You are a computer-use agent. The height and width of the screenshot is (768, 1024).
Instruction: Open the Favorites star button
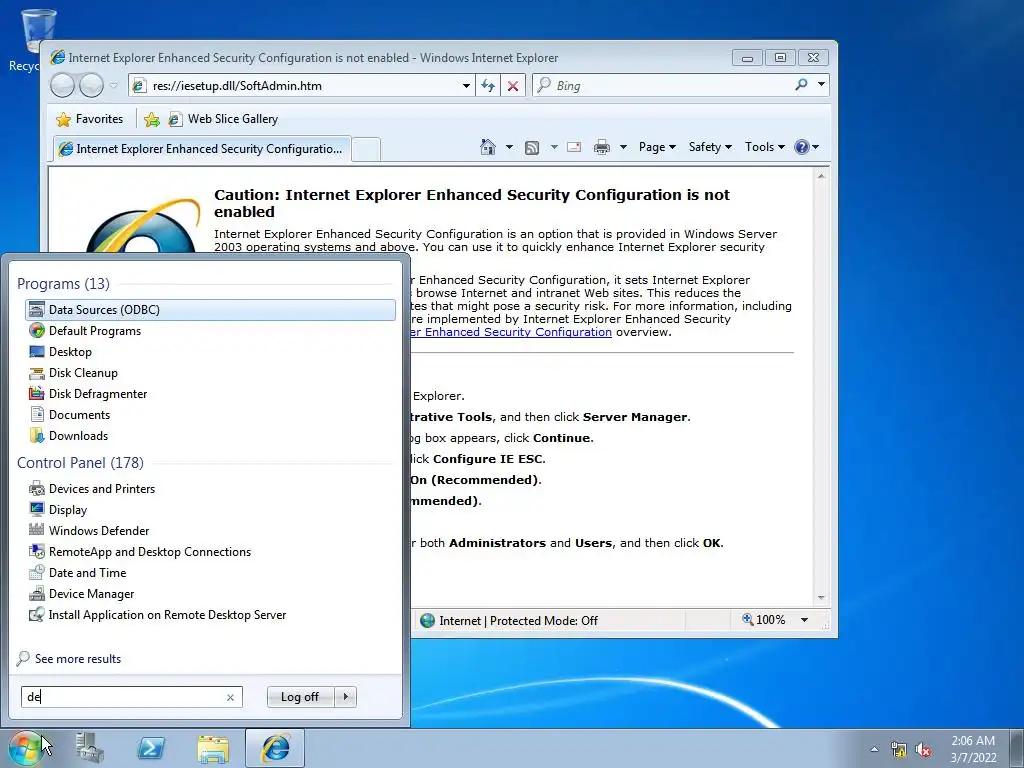[x=89, y=119]
